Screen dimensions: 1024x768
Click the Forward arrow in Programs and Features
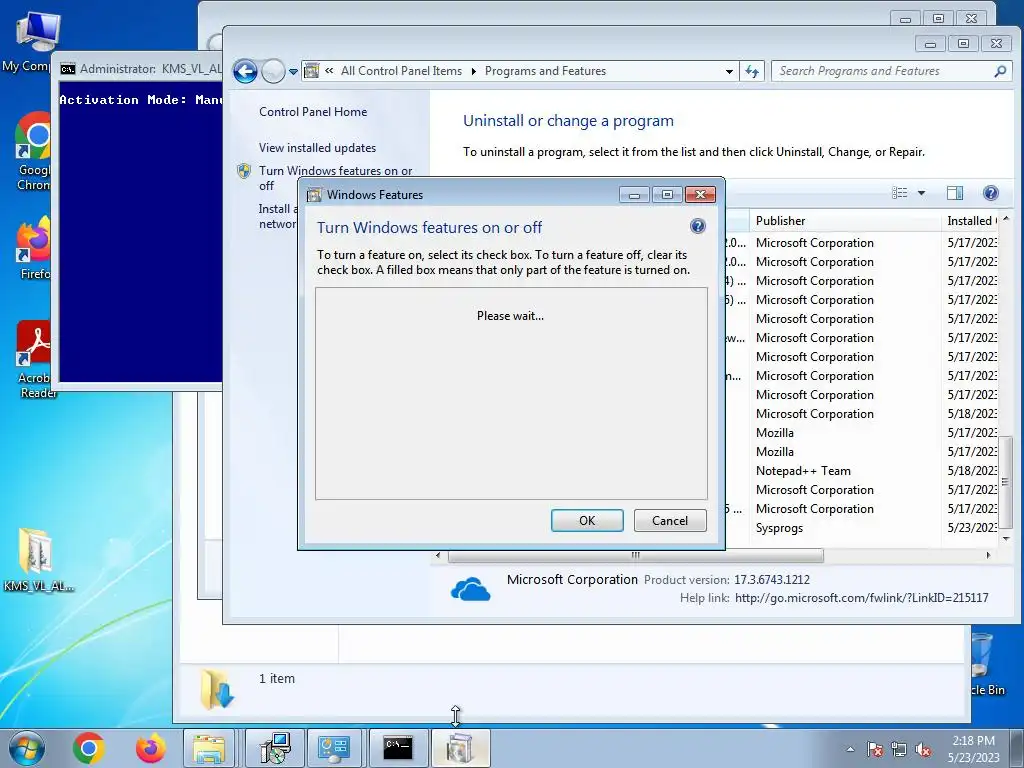coord(273,71)
